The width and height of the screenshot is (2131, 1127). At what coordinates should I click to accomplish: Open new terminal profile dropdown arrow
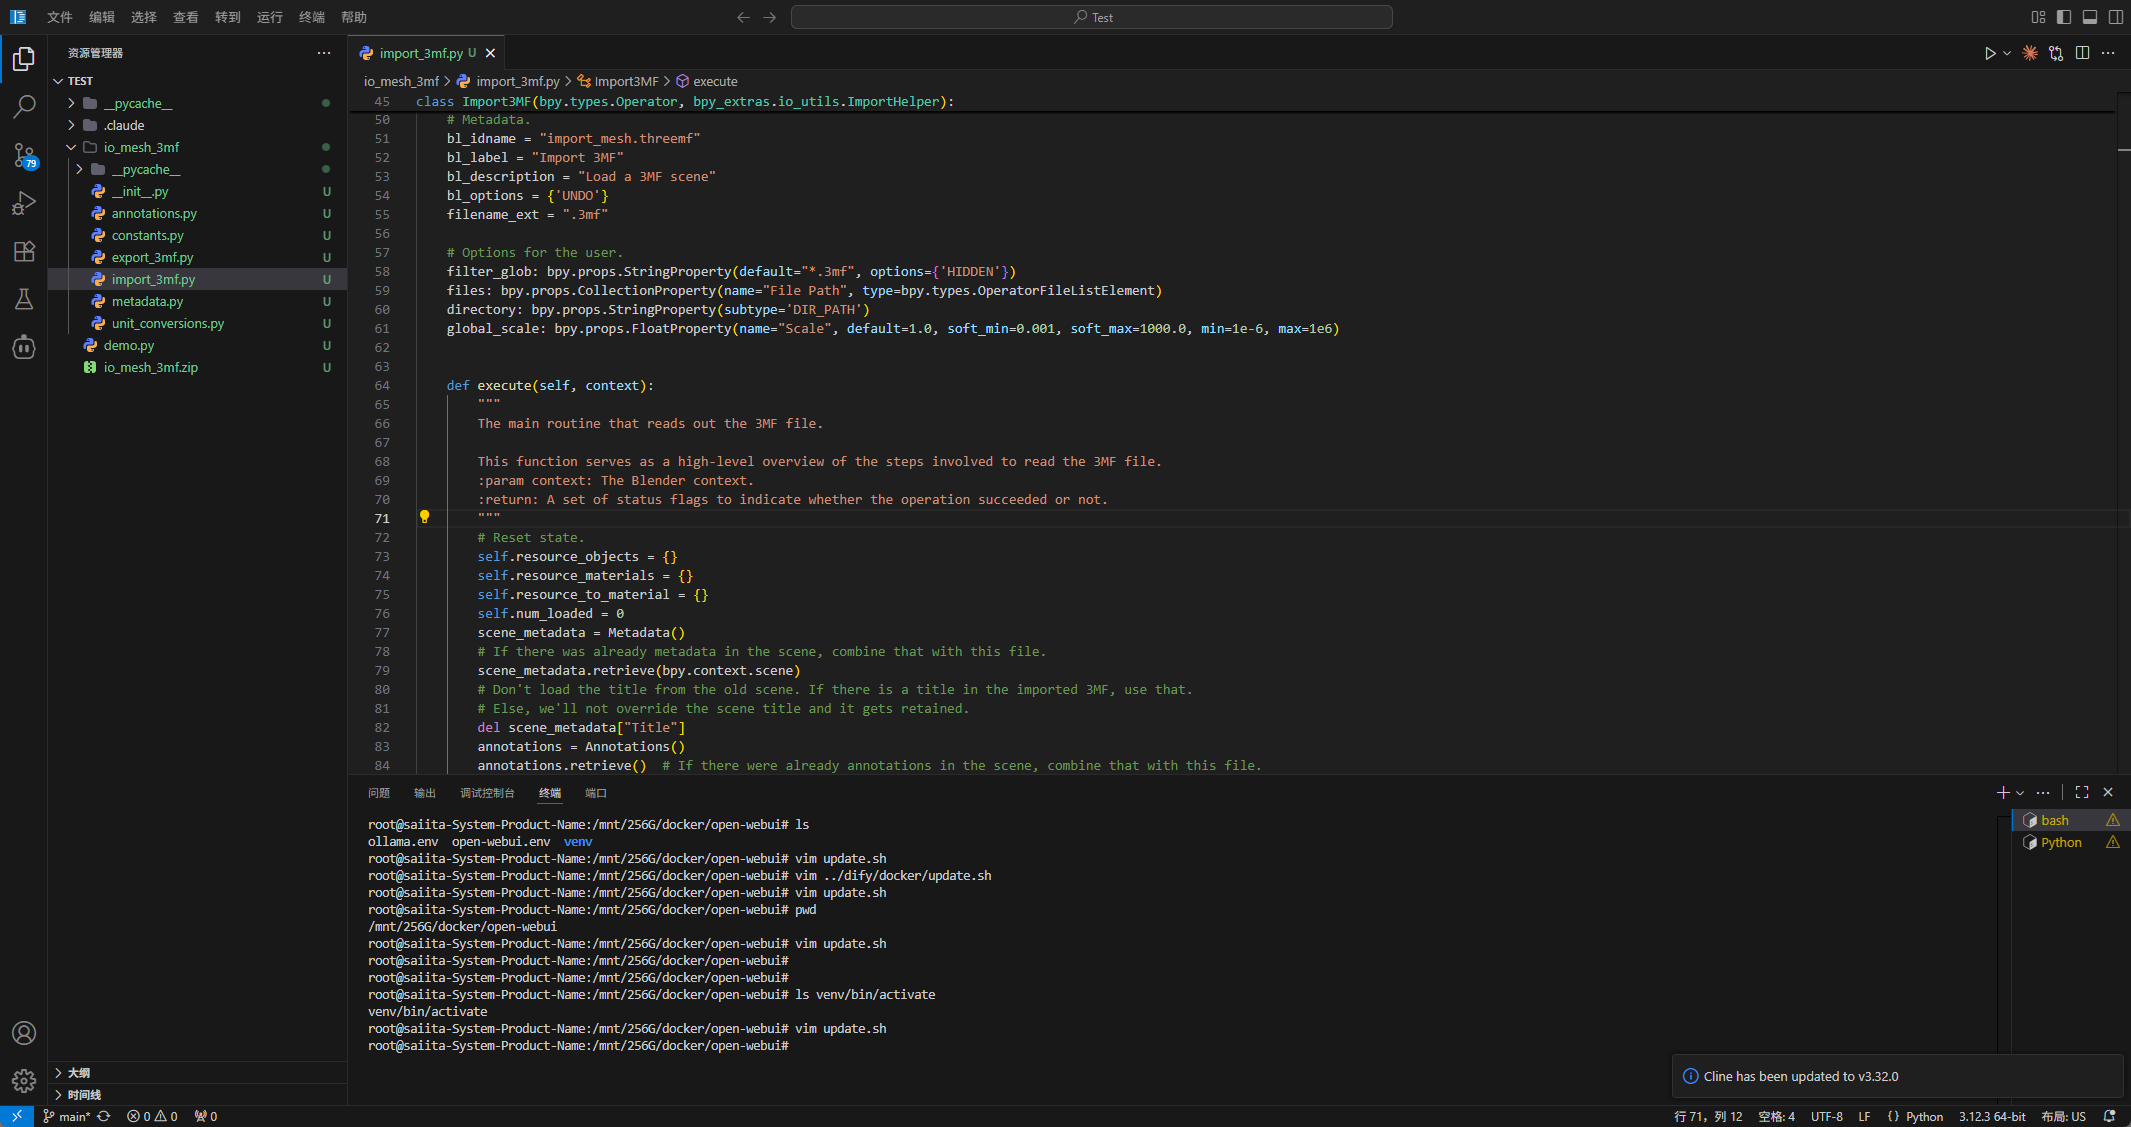tap(2020, 793)
